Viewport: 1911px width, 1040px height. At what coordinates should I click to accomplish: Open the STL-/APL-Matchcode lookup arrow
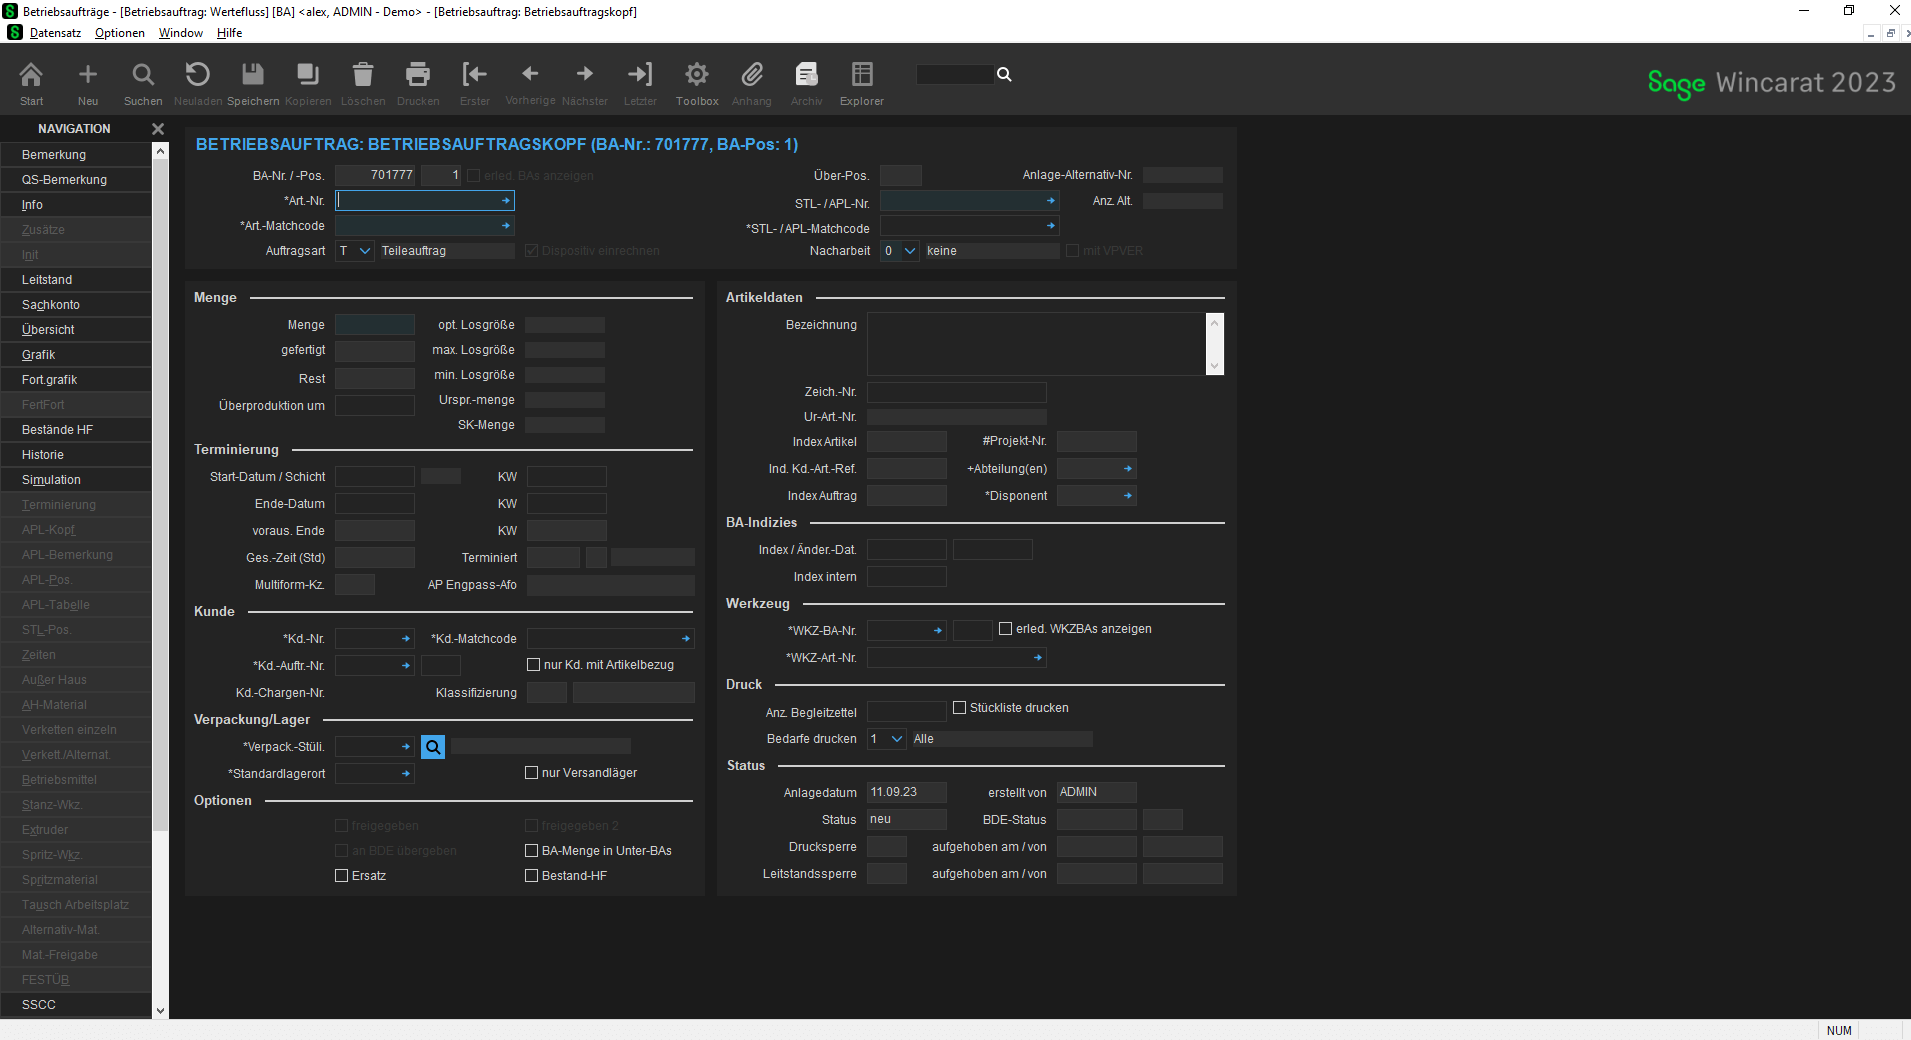(x=1051, y=226)
